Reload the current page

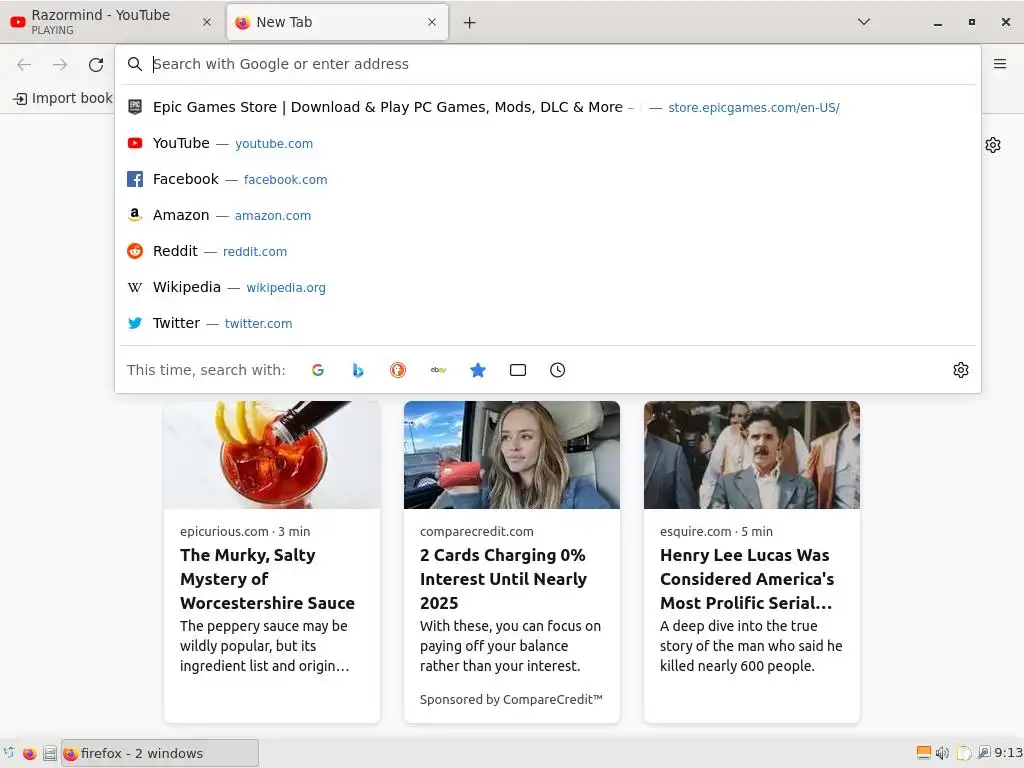(x=96, y=65)
